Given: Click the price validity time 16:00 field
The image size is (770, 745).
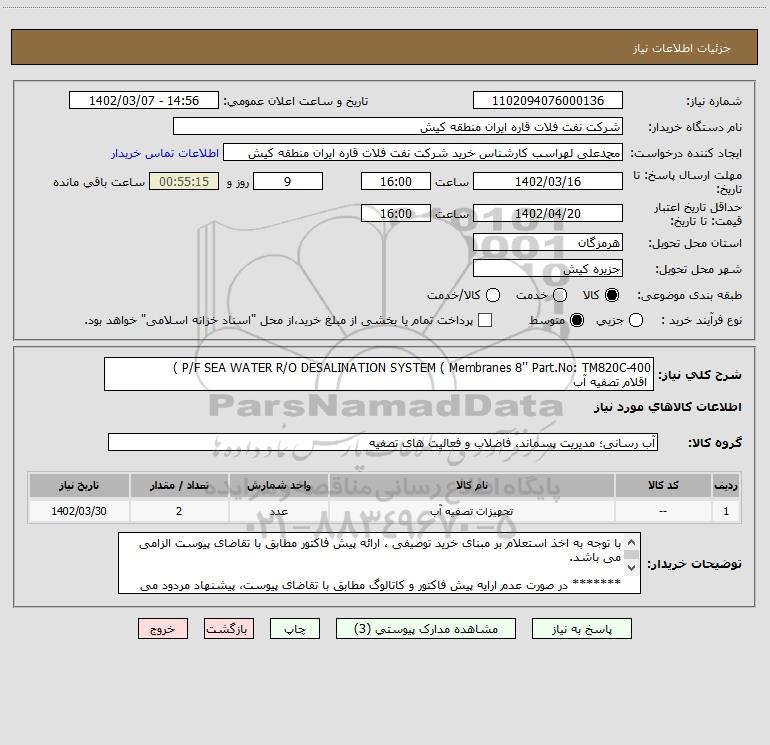Looking at the screenshot, I should coord(396,213).
